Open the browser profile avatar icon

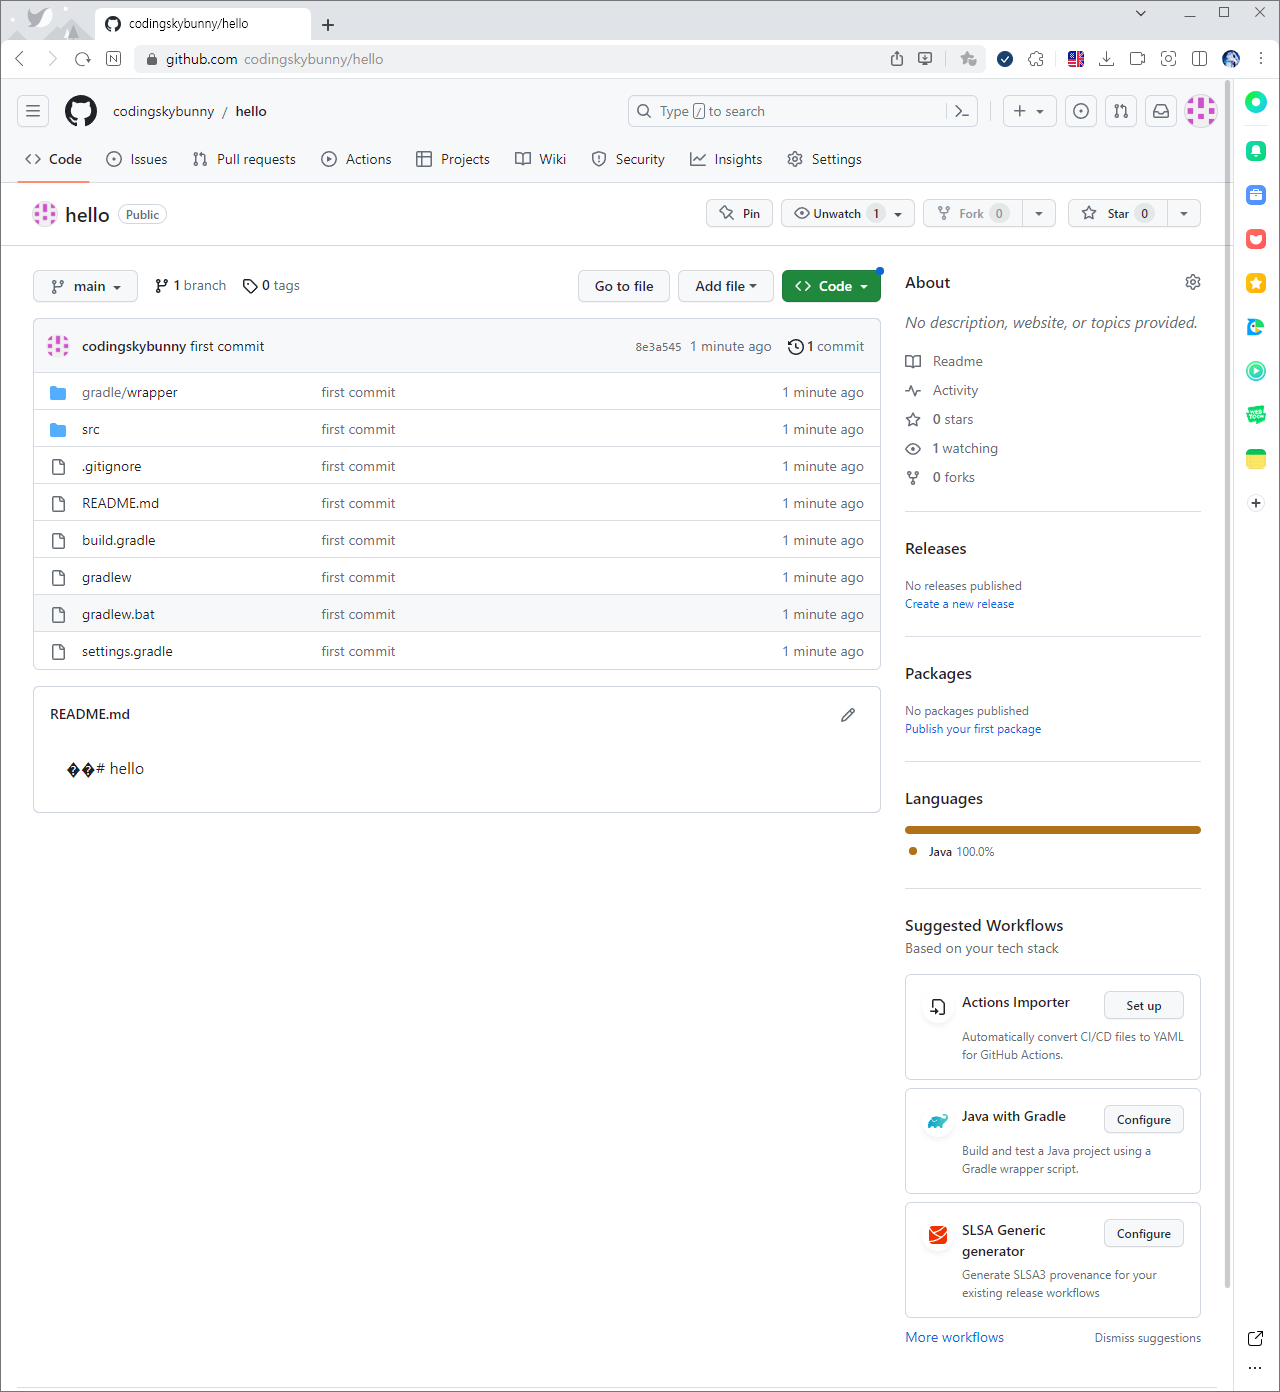(x=1231, y=59)
